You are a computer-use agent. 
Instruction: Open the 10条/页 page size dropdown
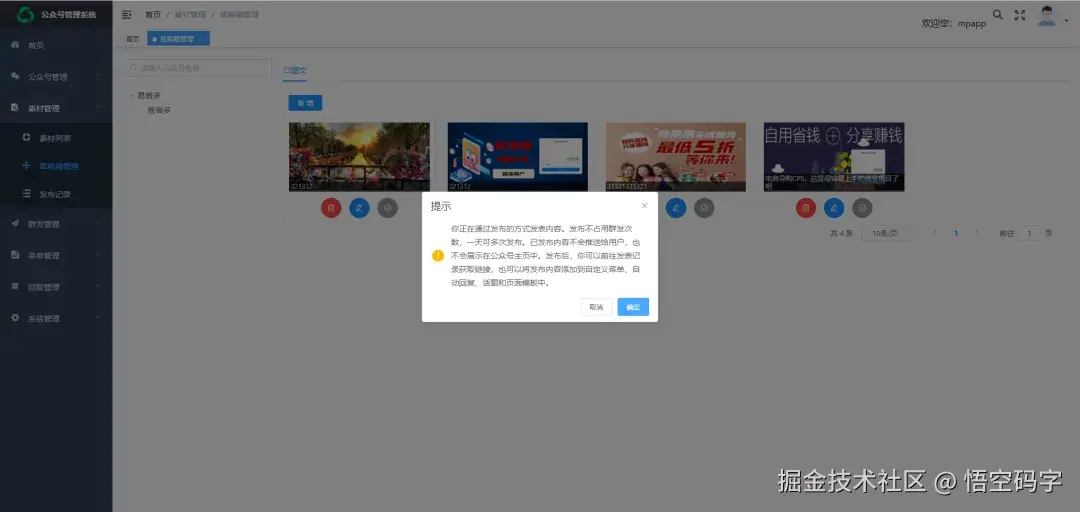[889, 234]
